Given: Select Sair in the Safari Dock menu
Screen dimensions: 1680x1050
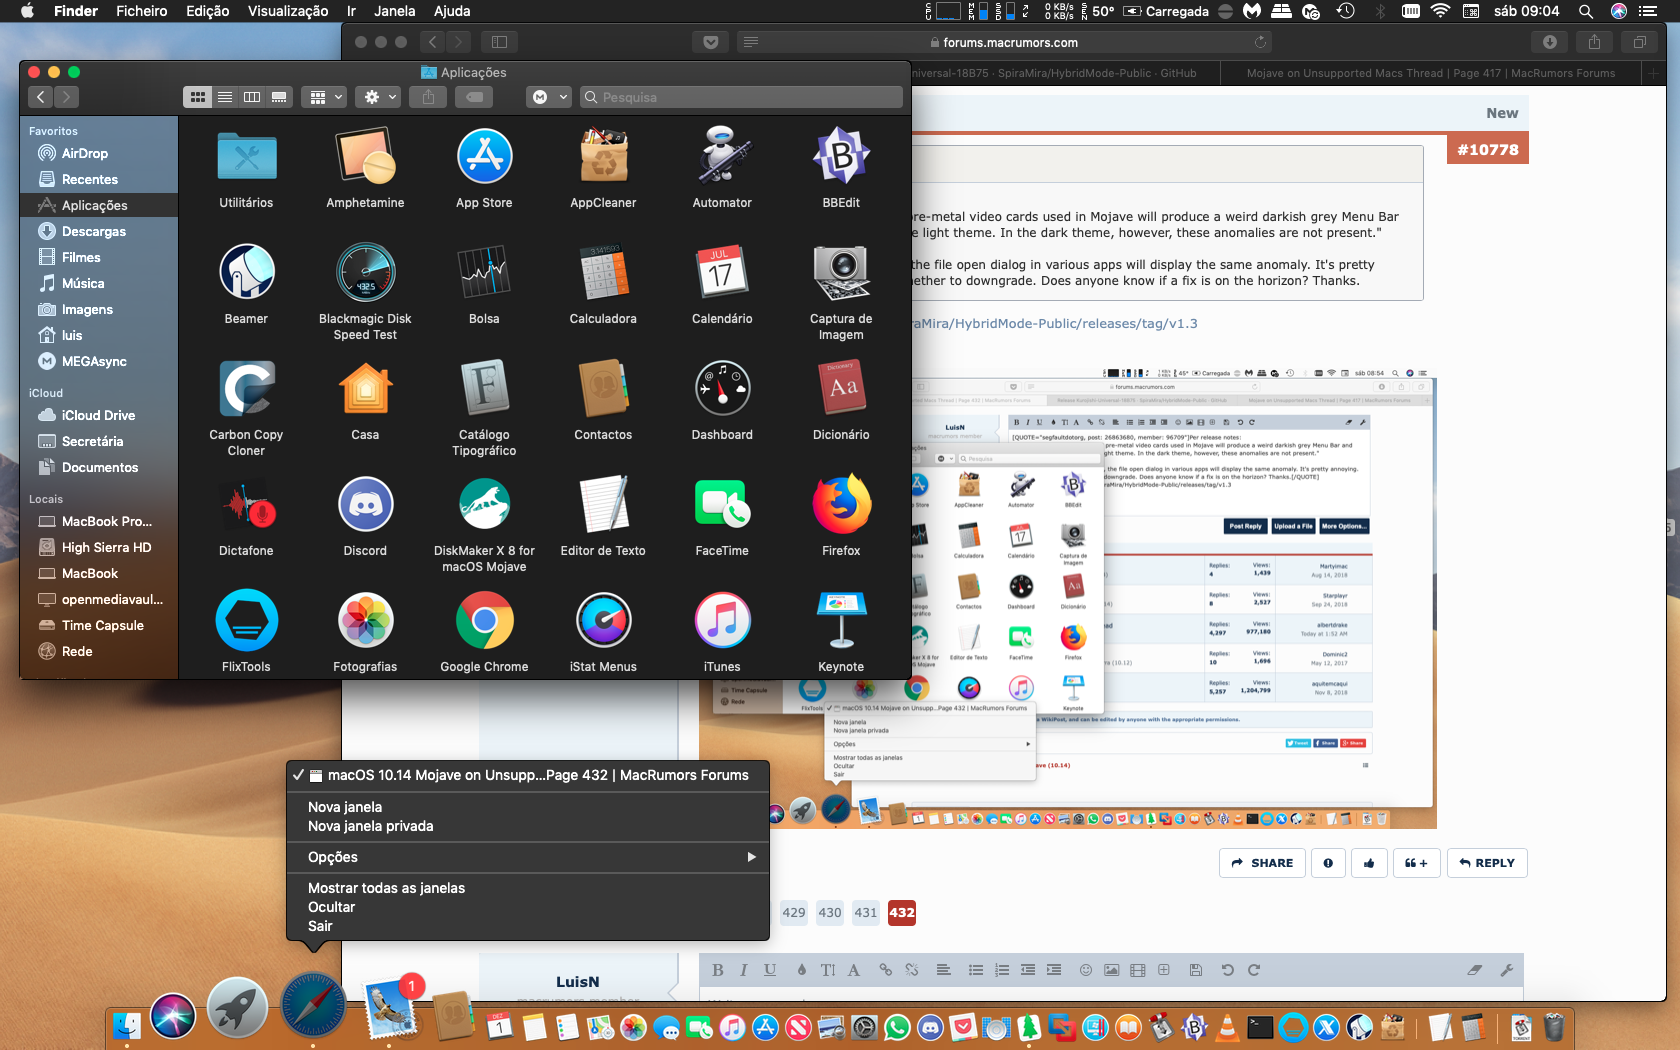Looking at the screenshot, I should (320, 926).
